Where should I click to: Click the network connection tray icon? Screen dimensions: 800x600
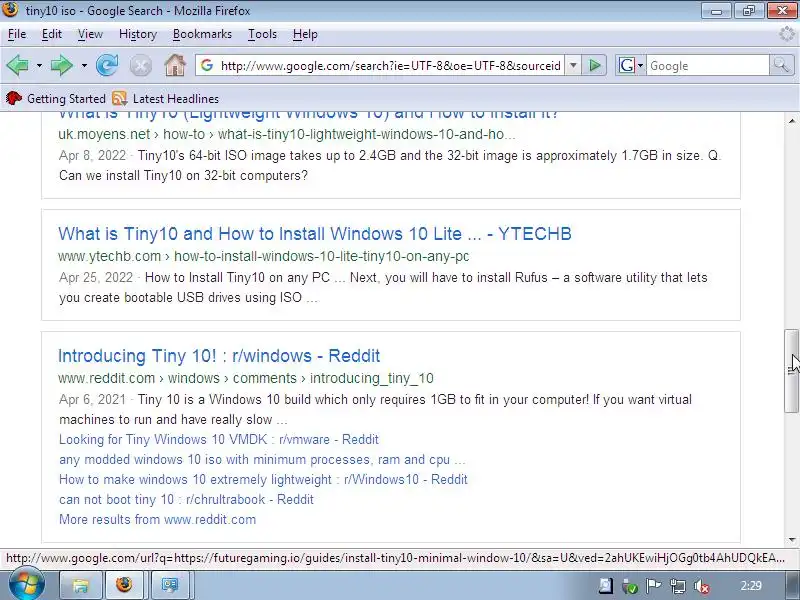coord(678,586)
